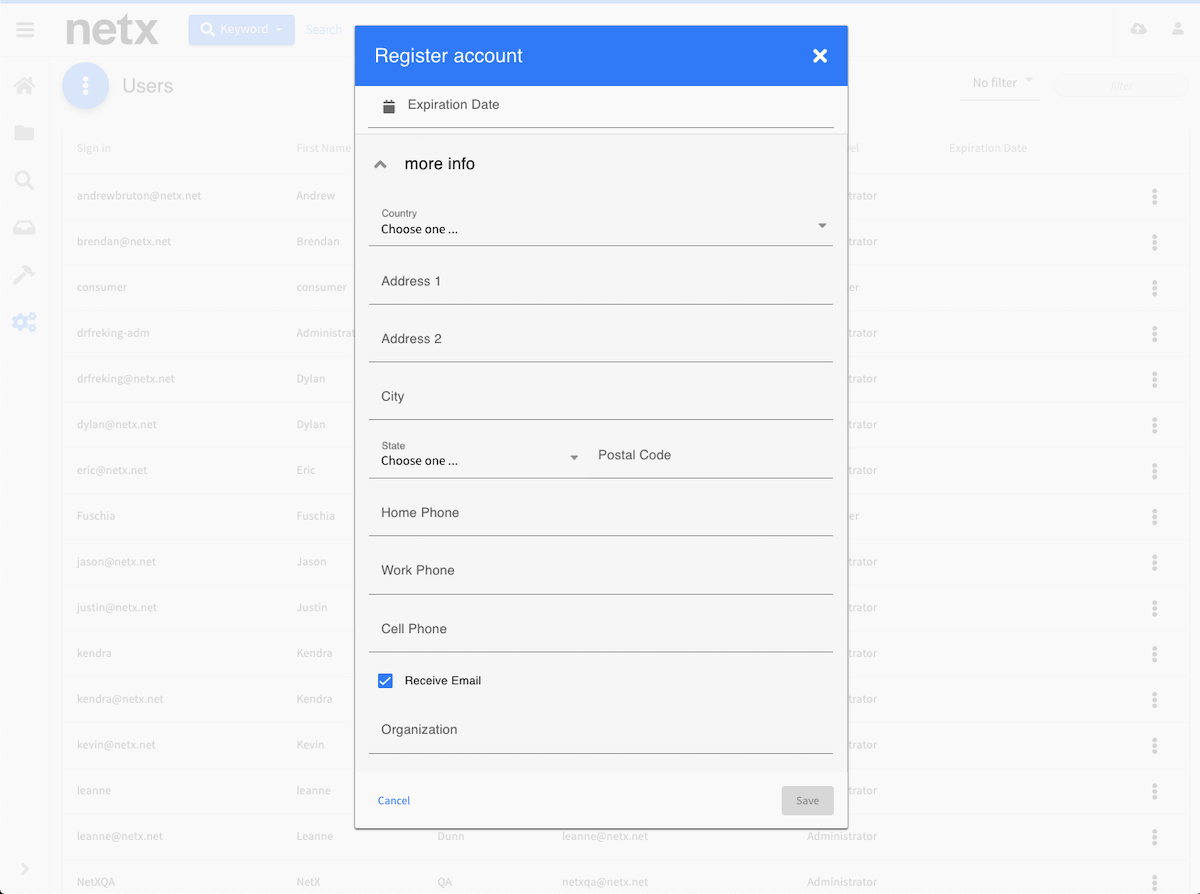1200x894 pixels.
Task: Click the netx logo
Action: coord(112,30)
